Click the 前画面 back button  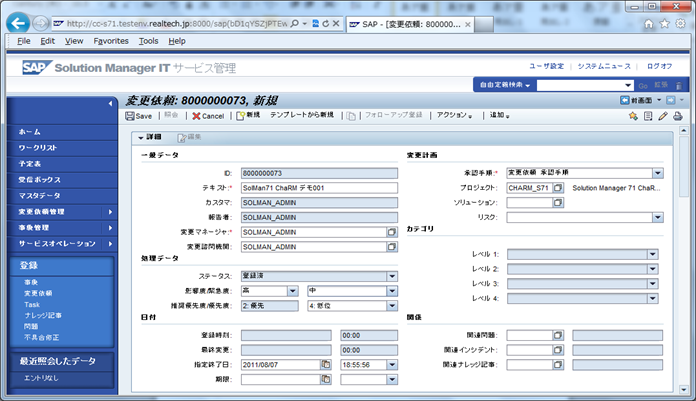pos(636,100)
